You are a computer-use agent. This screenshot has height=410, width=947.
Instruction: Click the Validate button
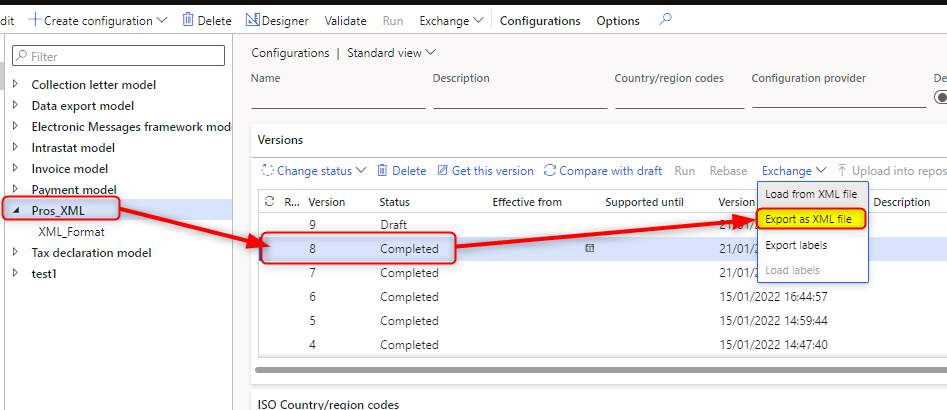coord(346,20)
